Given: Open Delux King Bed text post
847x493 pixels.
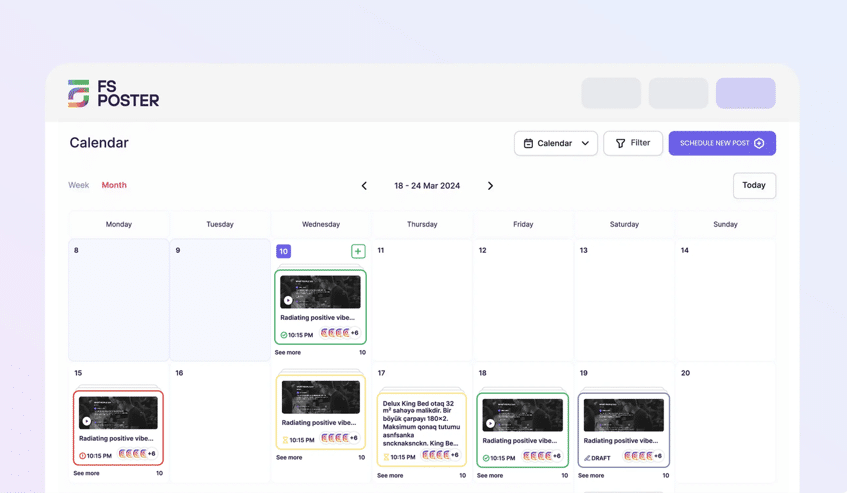Looking at the screenshot, I should [421, 430].
